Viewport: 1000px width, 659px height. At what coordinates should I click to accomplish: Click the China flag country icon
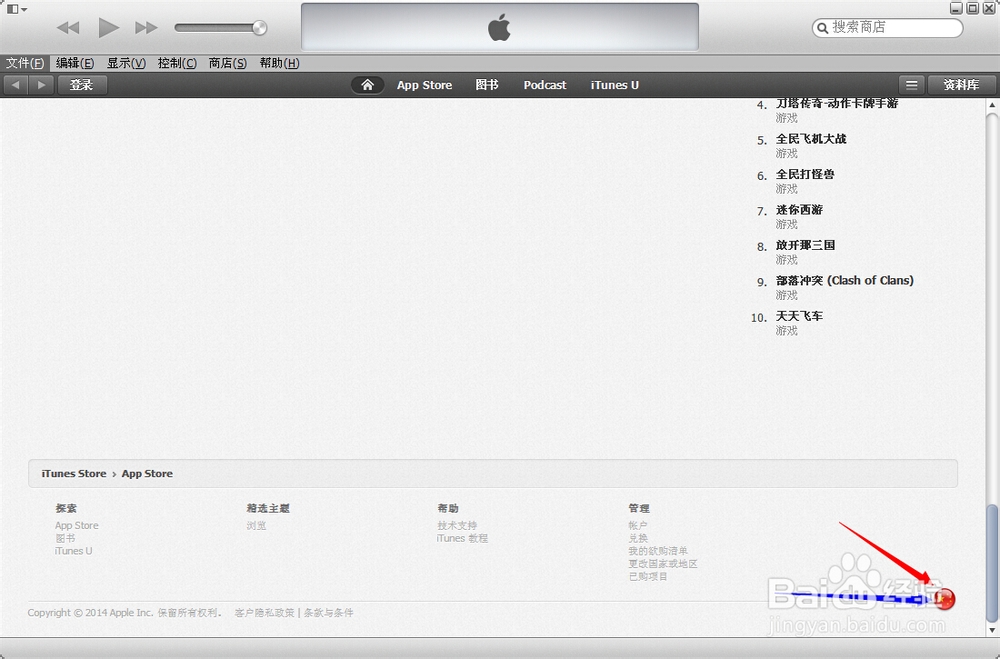945,599
